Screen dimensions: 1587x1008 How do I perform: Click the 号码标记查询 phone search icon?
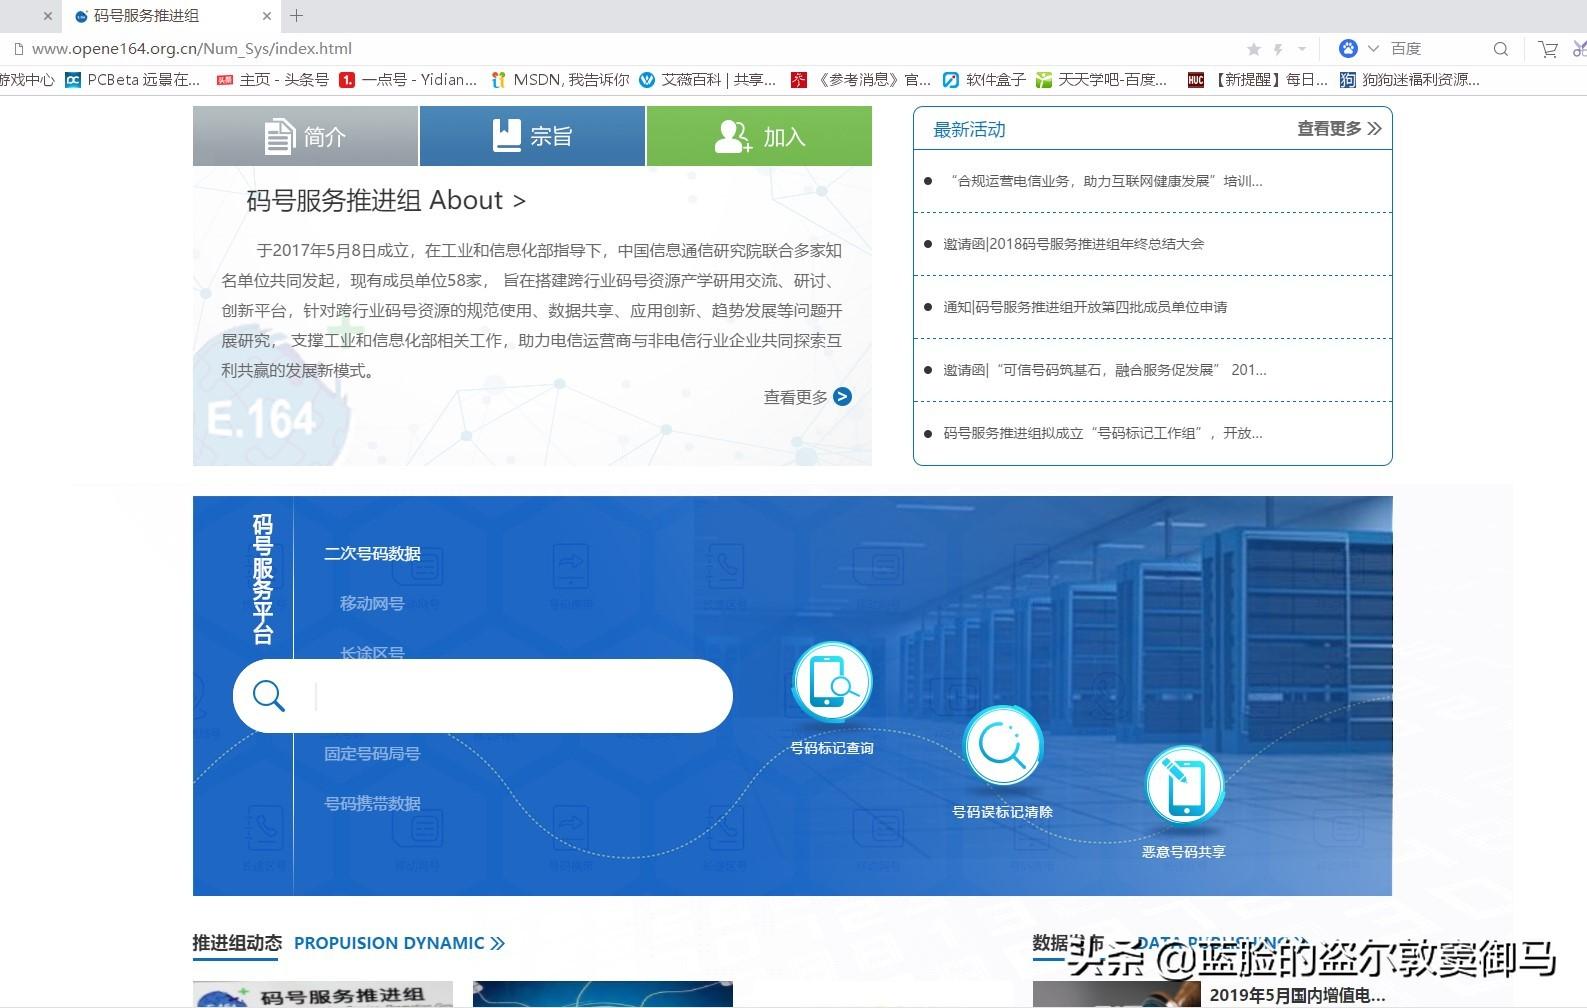pyautogui.click(x=832, y=682)
